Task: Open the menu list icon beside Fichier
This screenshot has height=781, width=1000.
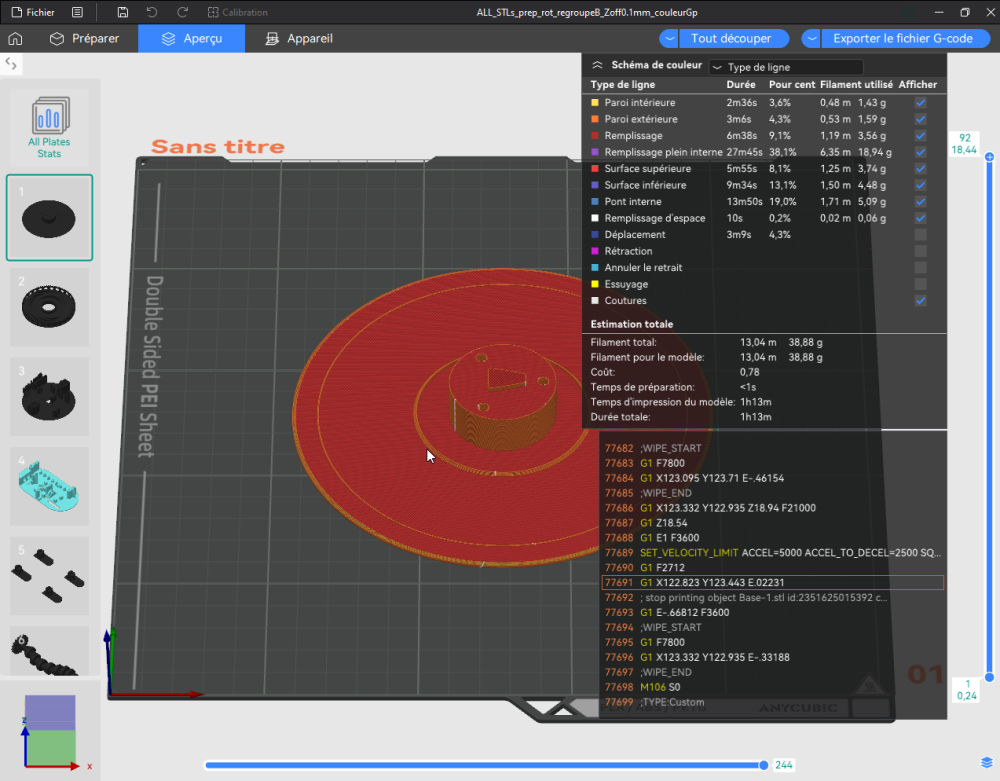Action: [77, 12]
